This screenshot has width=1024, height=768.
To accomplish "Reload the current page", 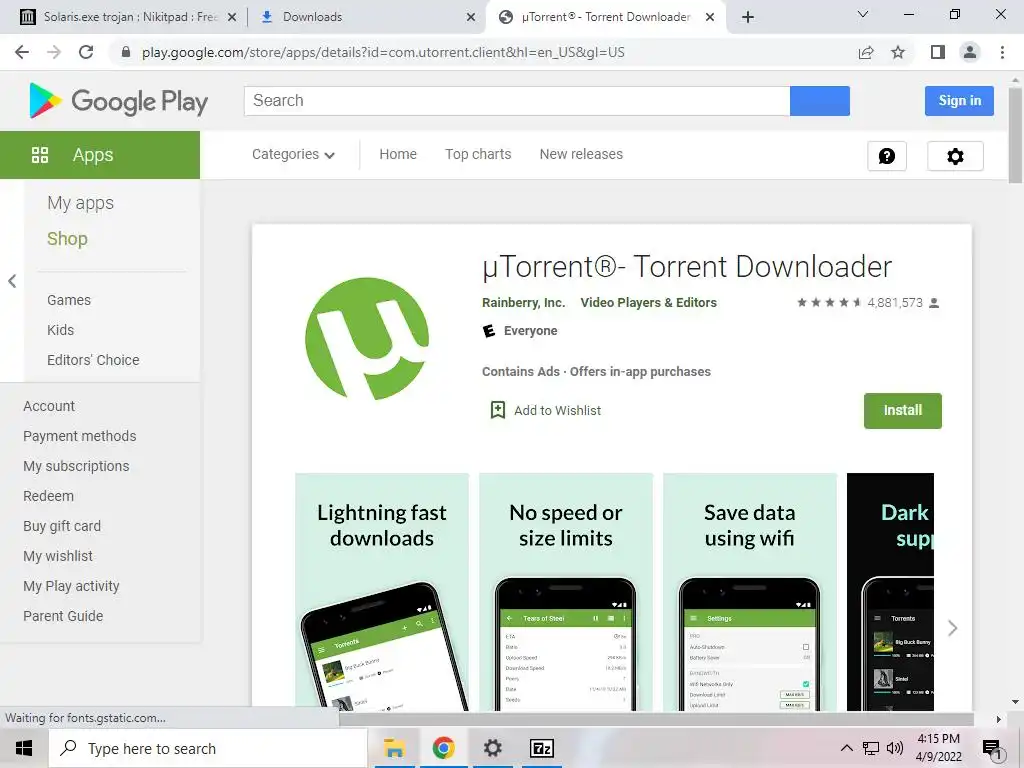I will click(86, 52).
